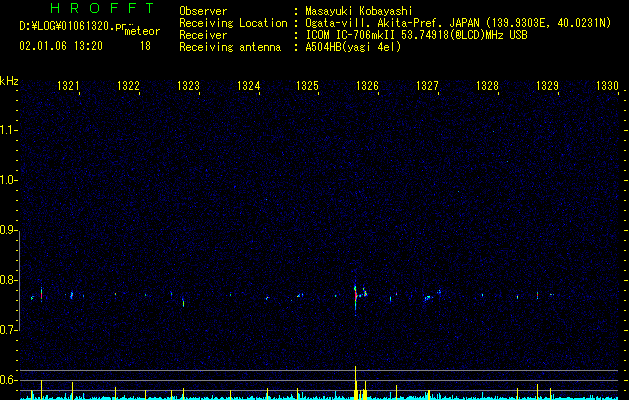Click the Observer label
This screenshot has width=629, height=400.
pos(203,11)
